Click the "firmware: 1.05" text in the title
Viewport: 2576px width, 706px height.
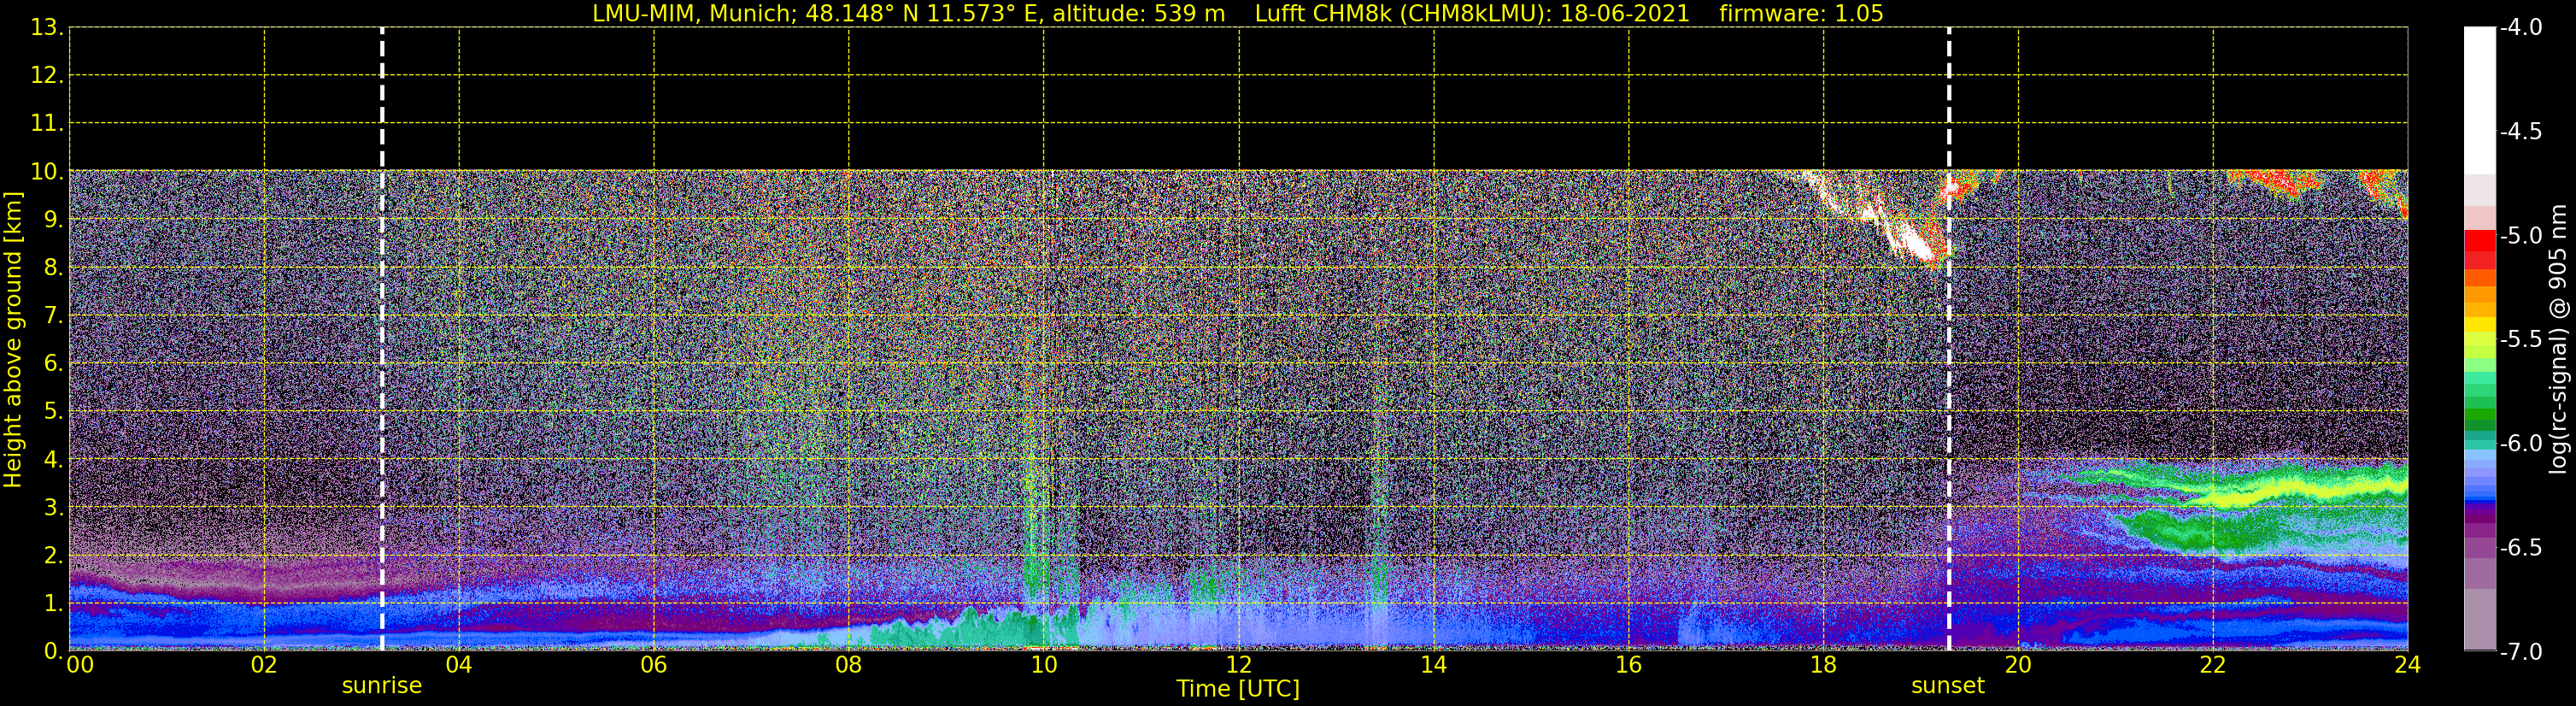(x=1801, y=14)
